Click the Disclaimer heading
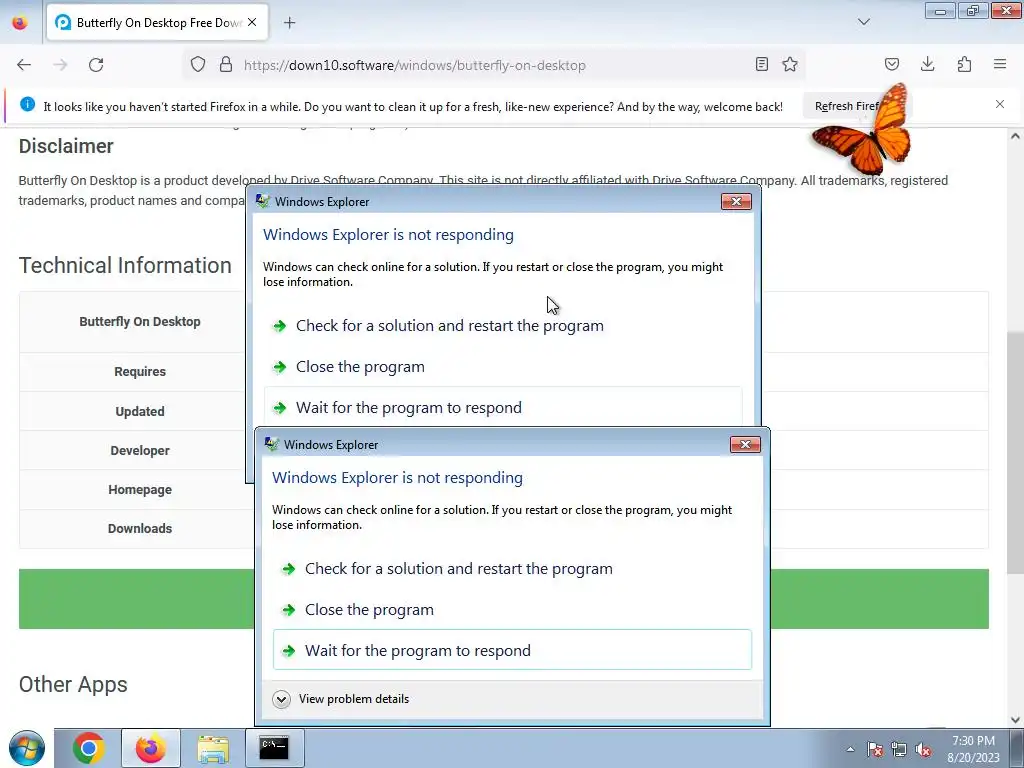This screenshot has width=1024, height=768. pos(66,146)
